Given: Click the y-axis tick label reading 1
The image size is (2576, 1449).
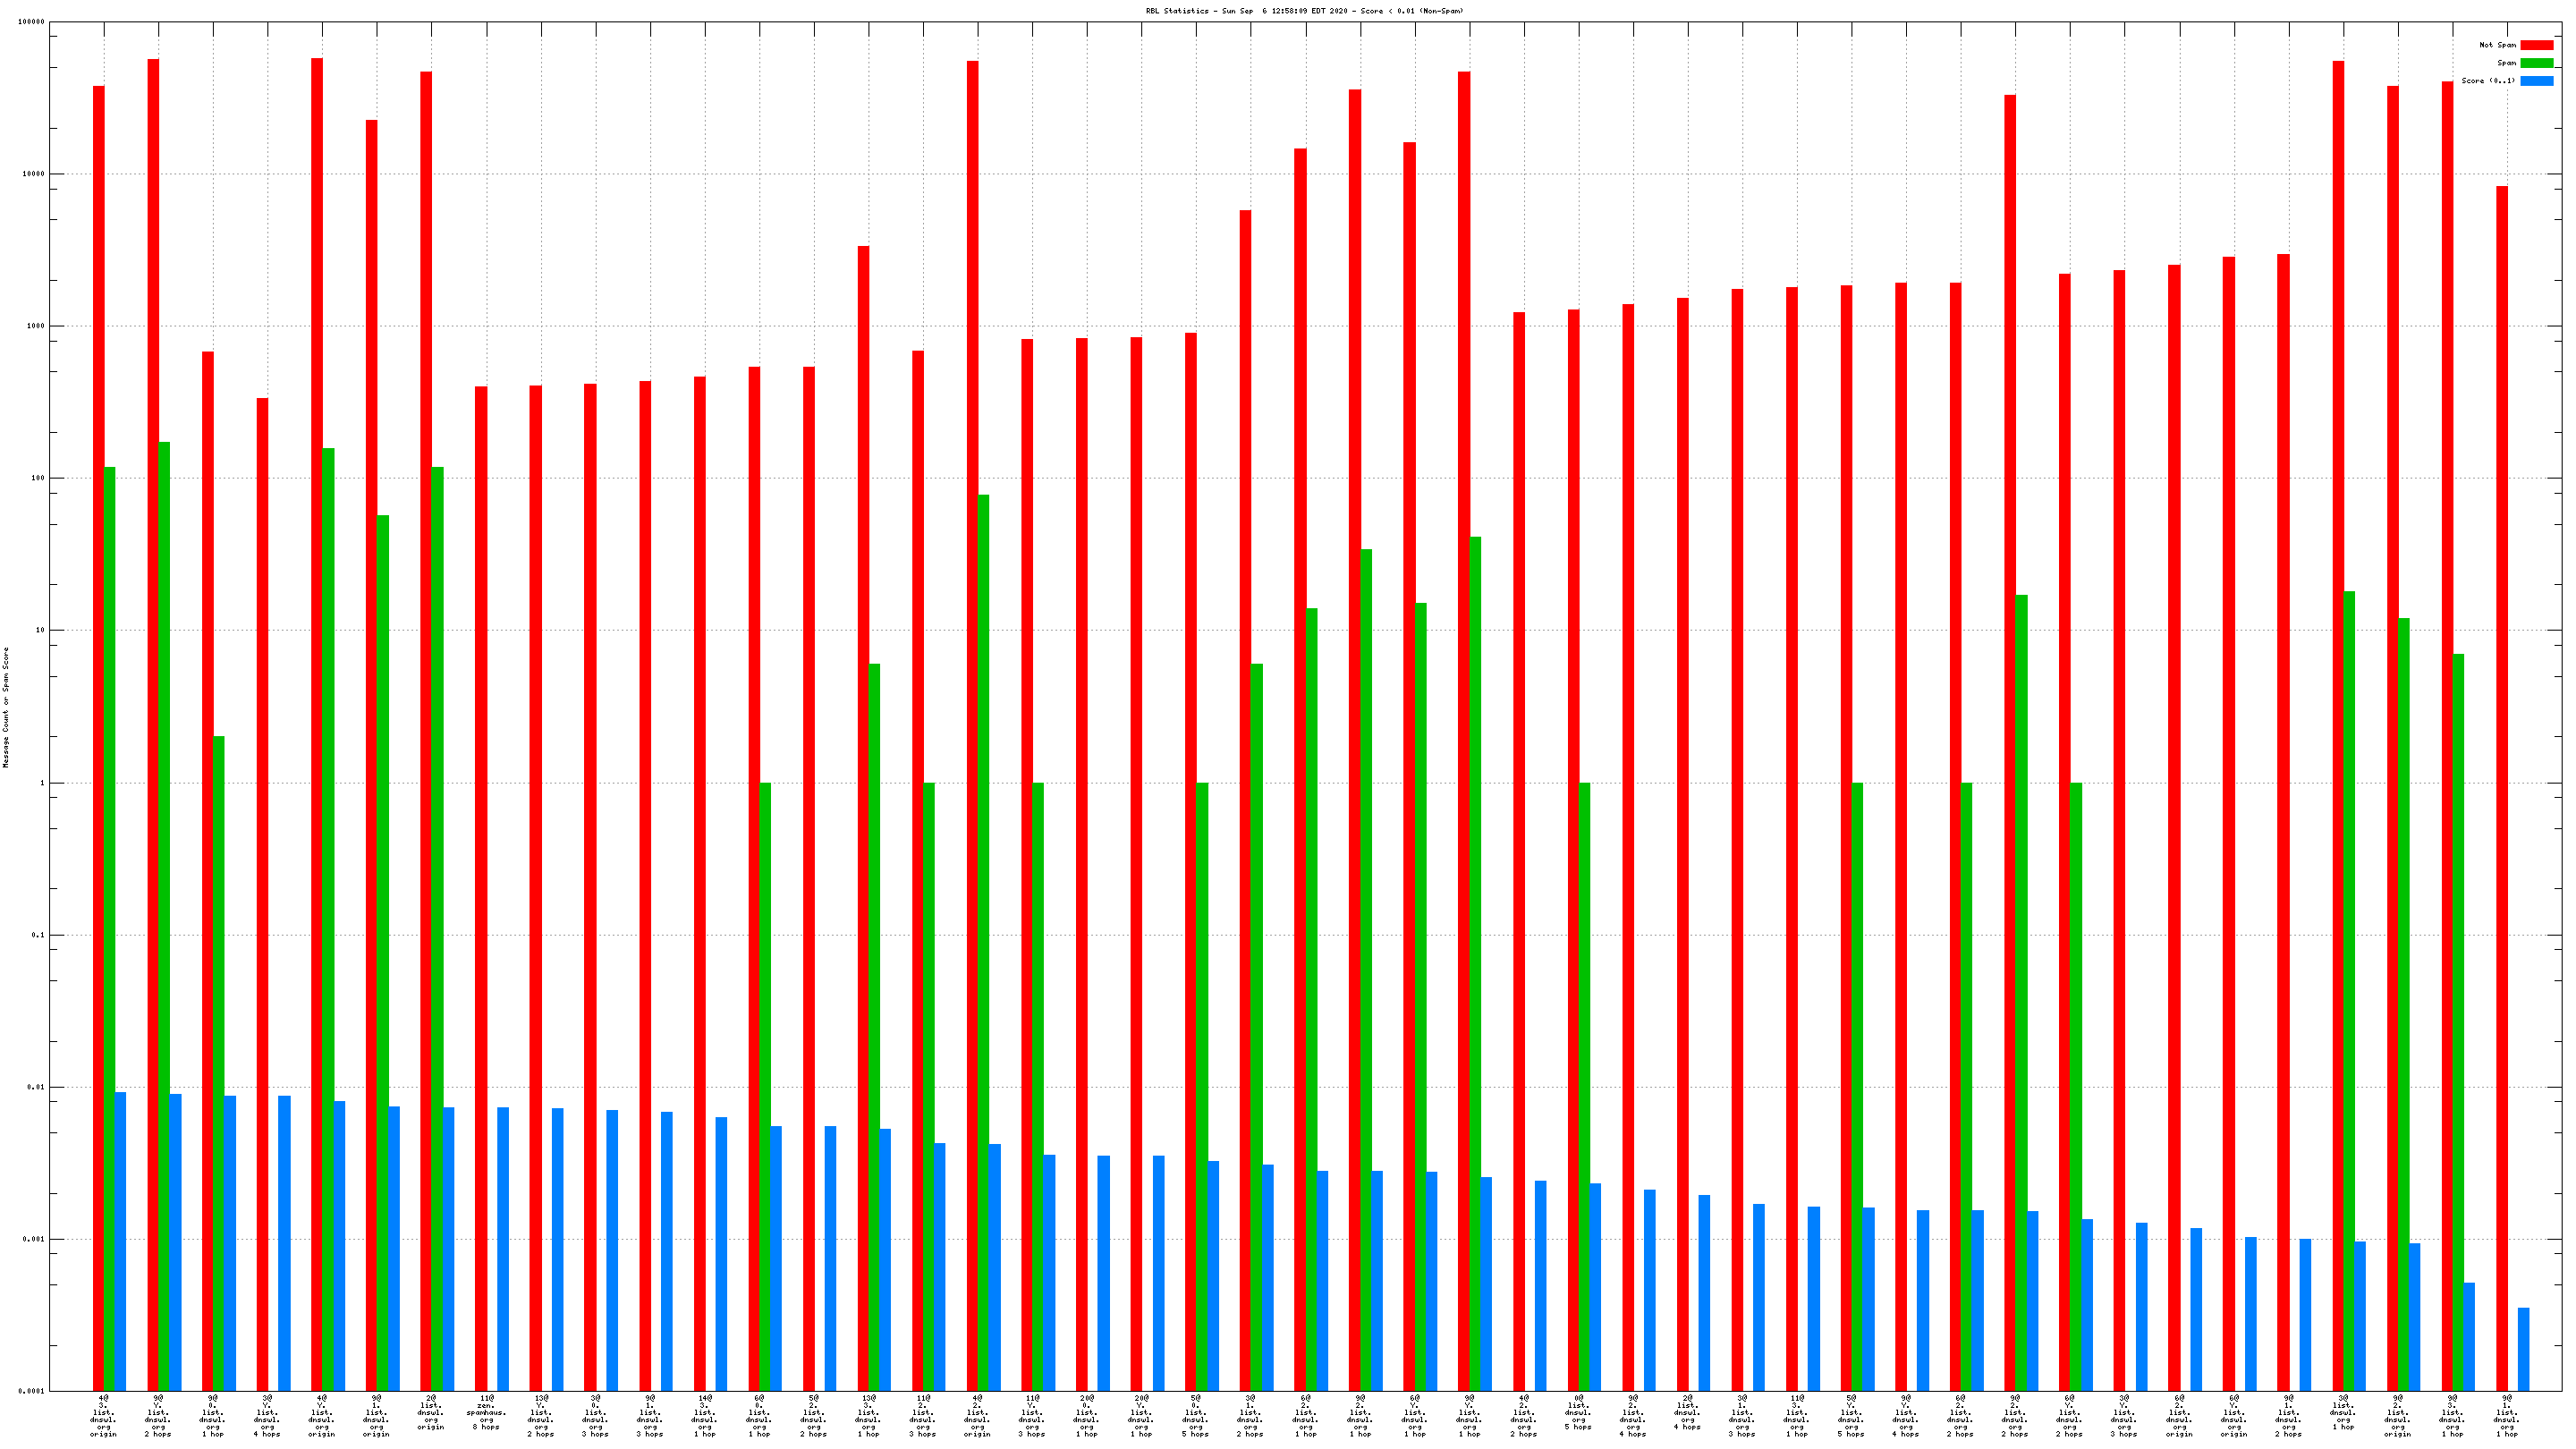Looking at the screenshot, I should 42,783.
